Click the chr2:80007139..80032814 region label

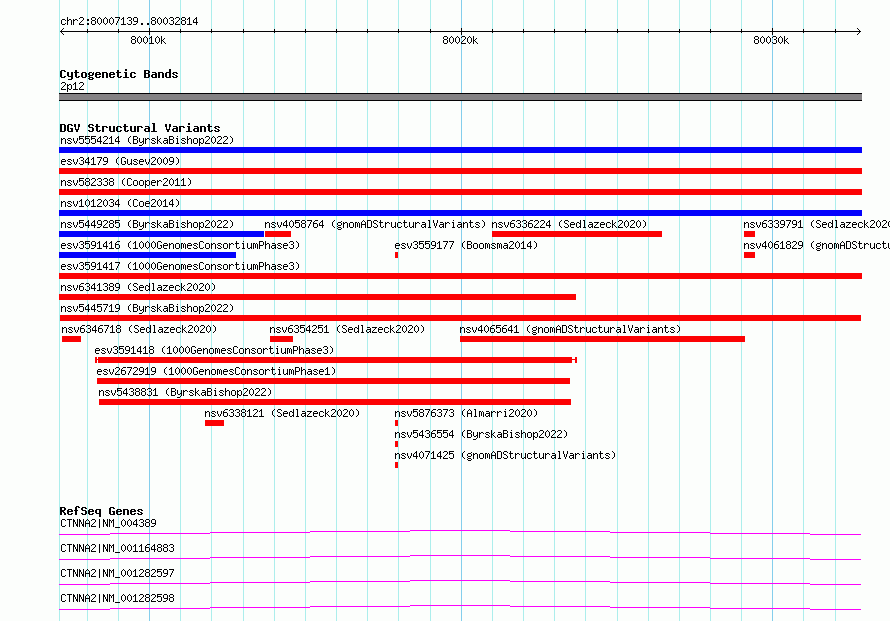(x=129, y=22)
